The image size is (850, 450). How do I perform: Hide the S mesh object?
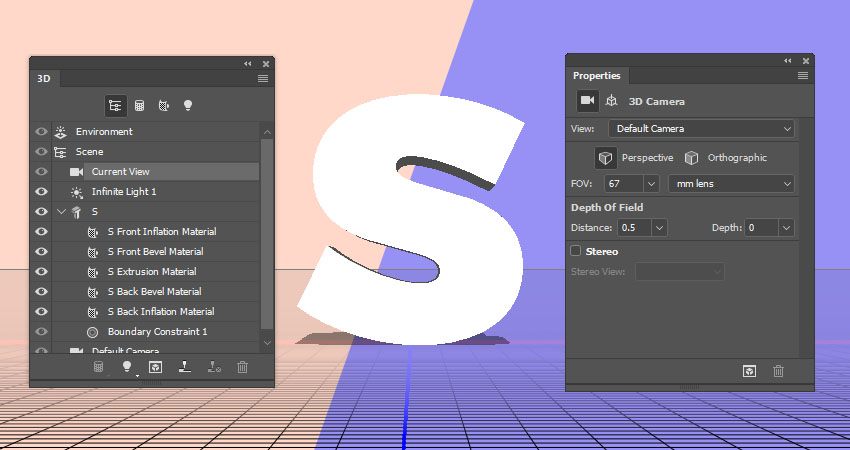click(x=41, y=212)
